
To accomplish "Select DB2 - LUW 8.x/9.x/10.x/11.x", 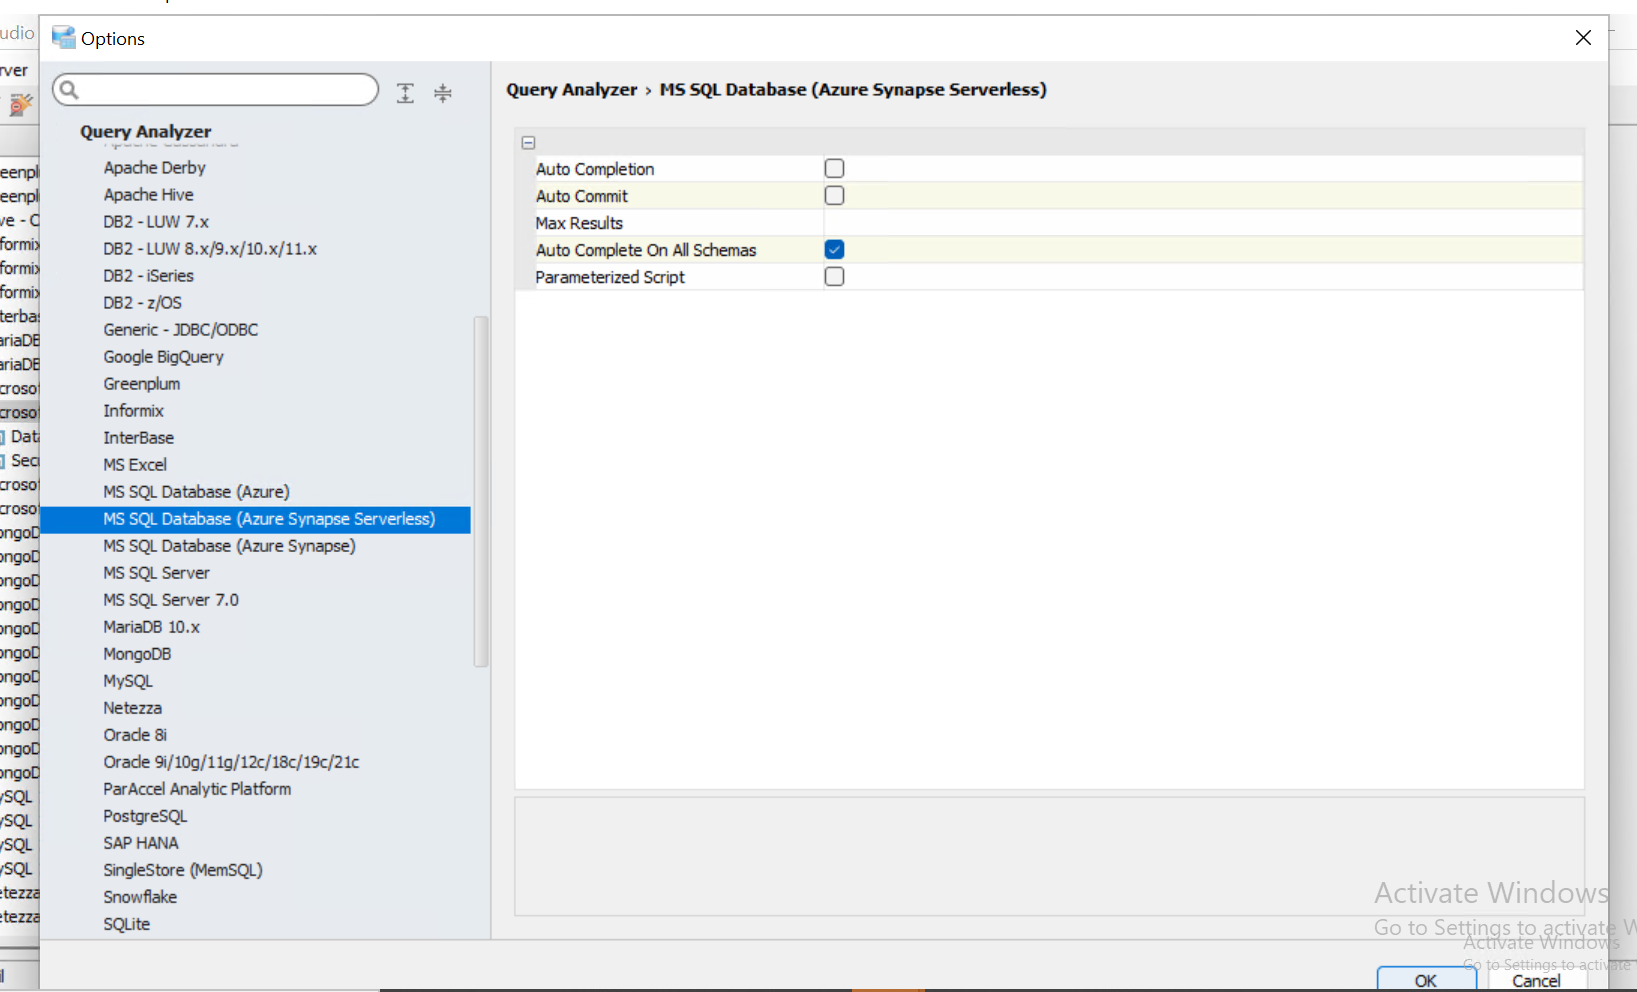I will pyautogui.click(x=210, y=249).
